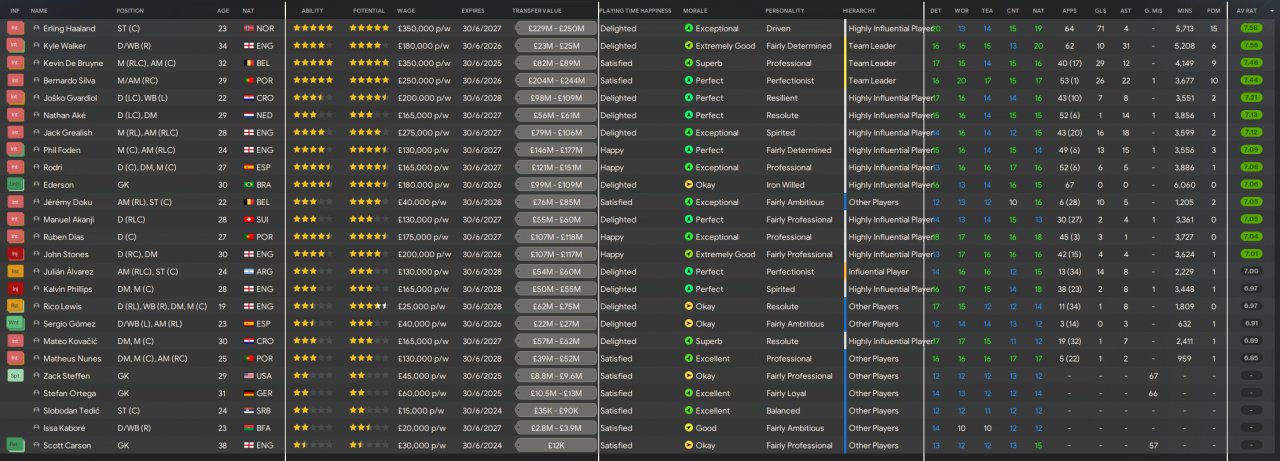Sort by the POTENTIAL column header

[369, 10]
